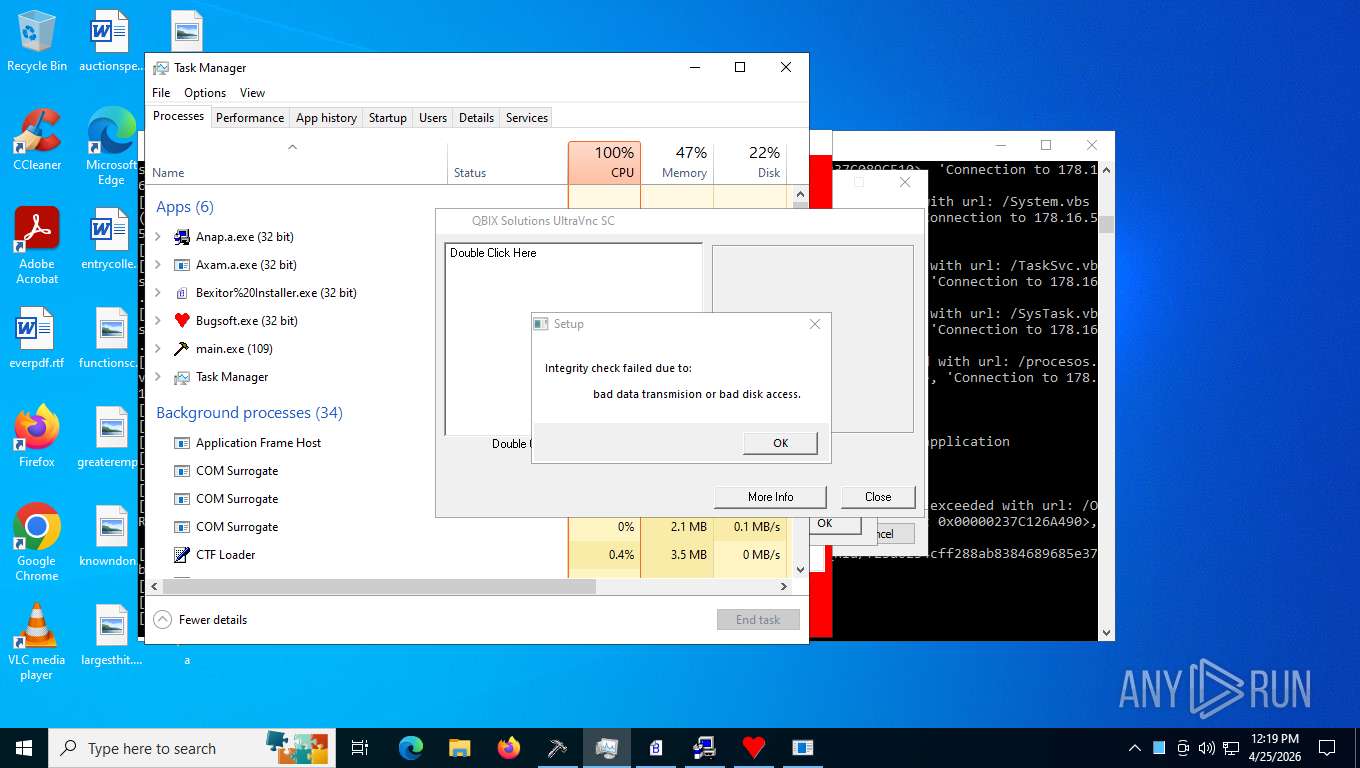Close the Setup dialog with X
This screenshot has height=768, width=1360.
point(815,324)
